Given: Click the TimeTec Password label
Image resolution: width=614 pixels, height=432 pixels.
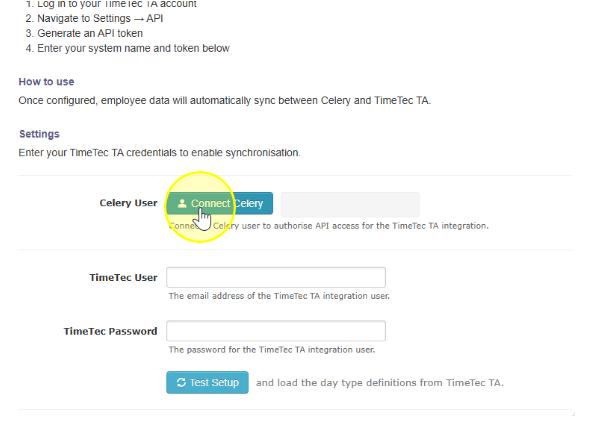Looking at the screenshot, I should (110, 331).
